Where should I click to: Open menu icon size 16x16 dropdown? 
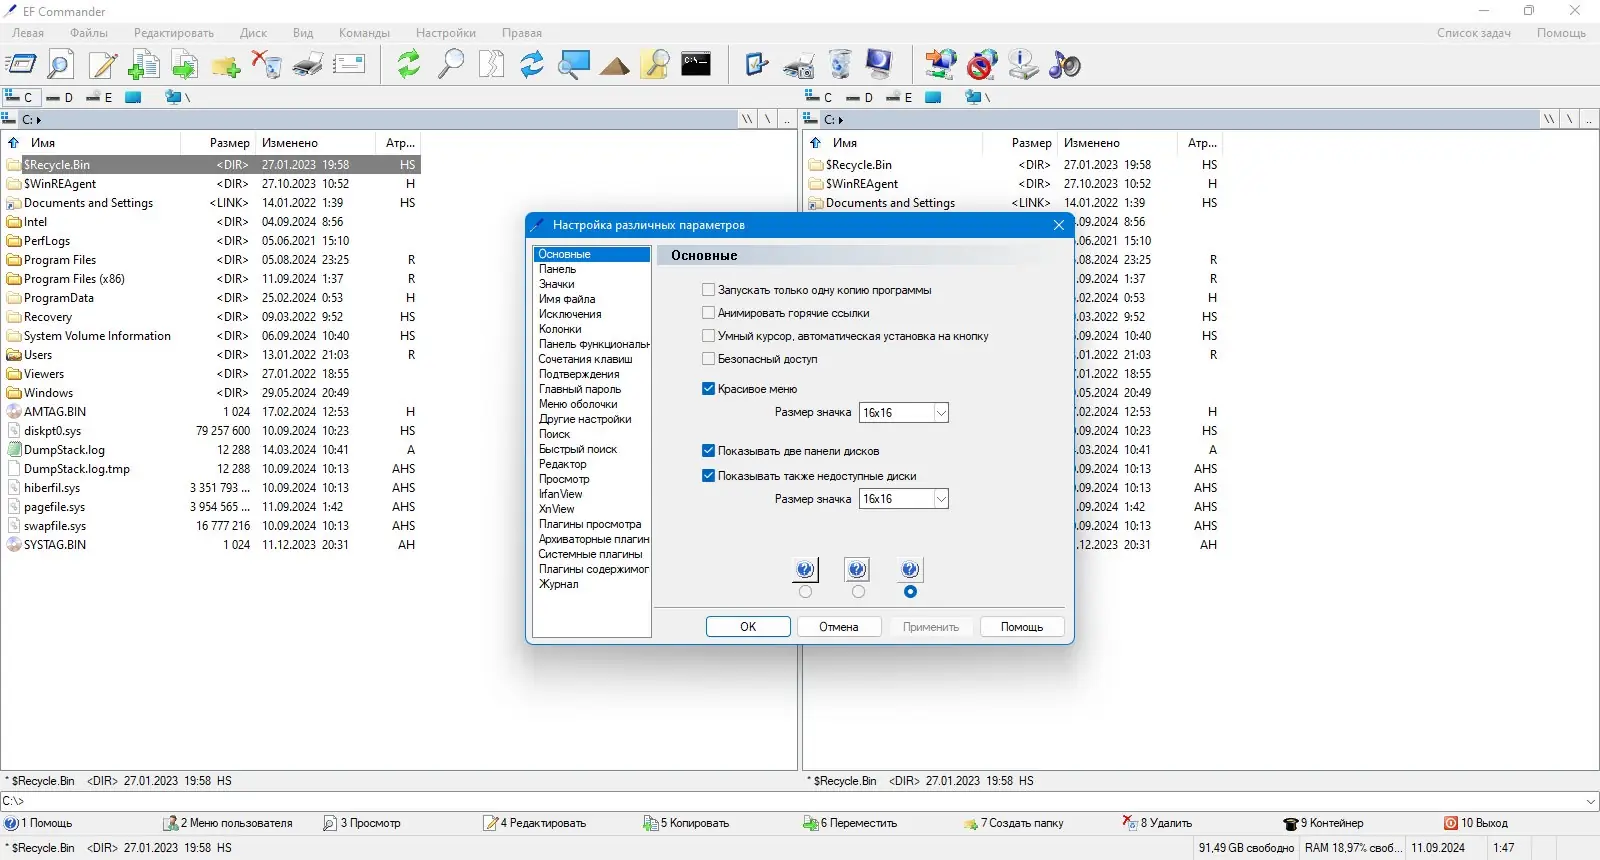tap(941, 413)
